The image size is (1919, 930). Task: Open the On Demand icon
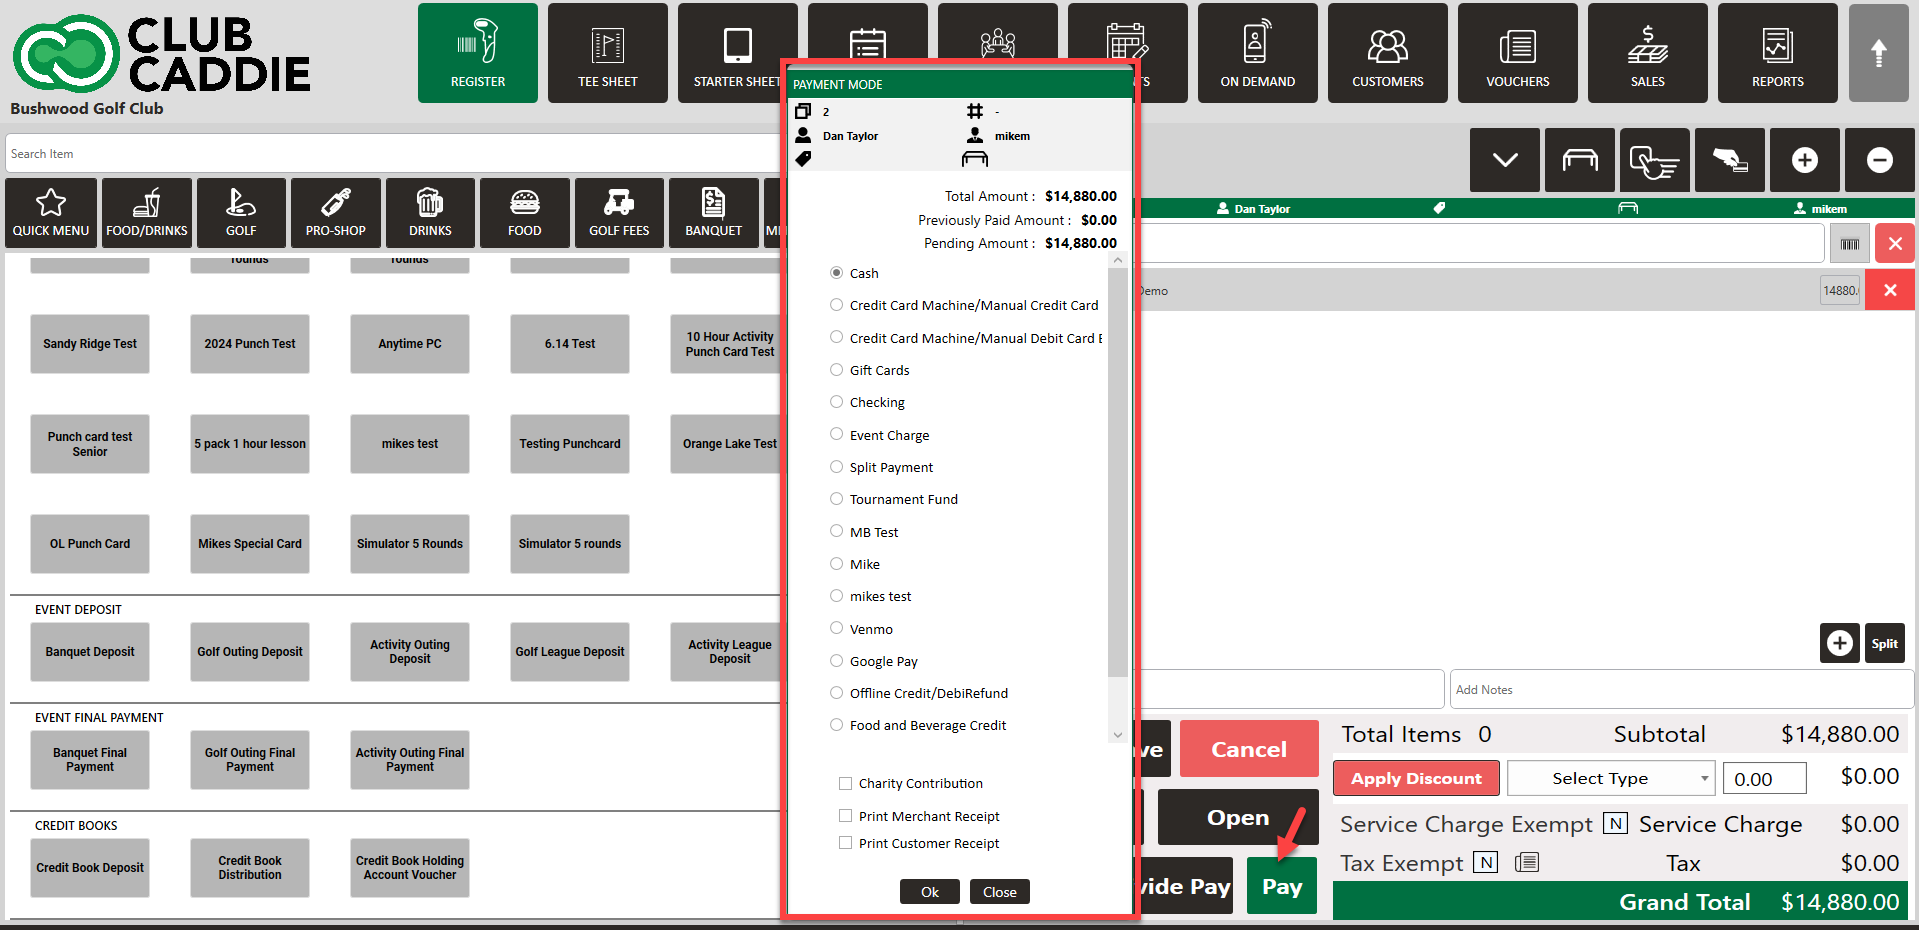pos(1257,53)
